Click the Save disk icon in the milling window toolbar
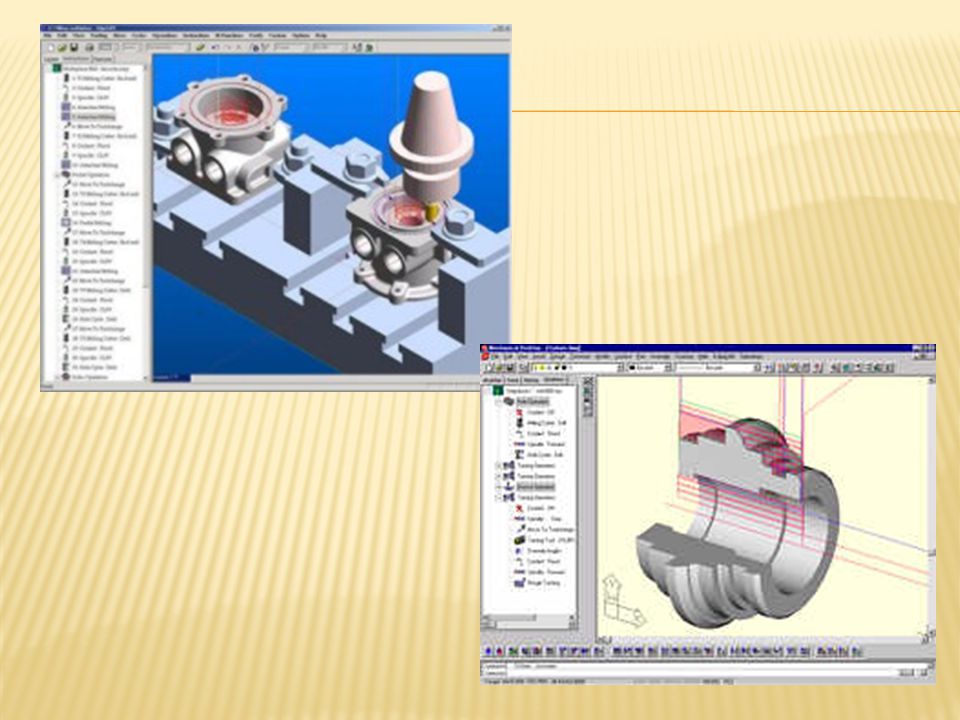Screen dimensions: 960x720 pyautogui.click(x=73, y=47)
